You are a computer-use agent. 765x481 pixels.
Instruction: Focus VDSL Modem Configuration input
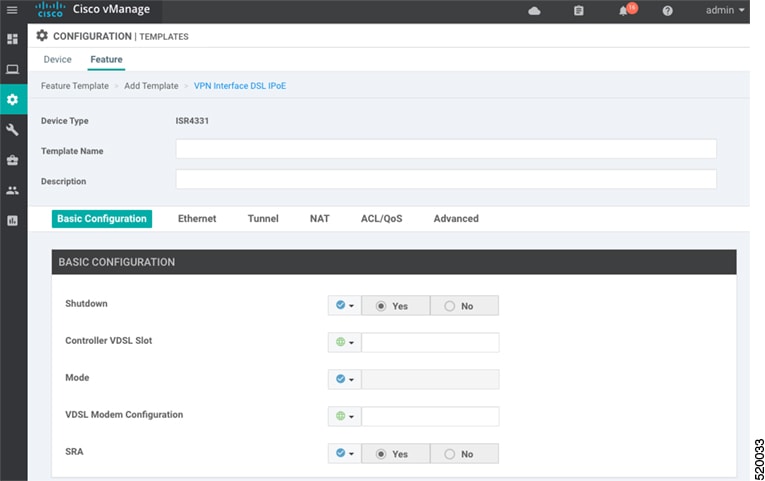pyautogui.click(x=430, y=416)
